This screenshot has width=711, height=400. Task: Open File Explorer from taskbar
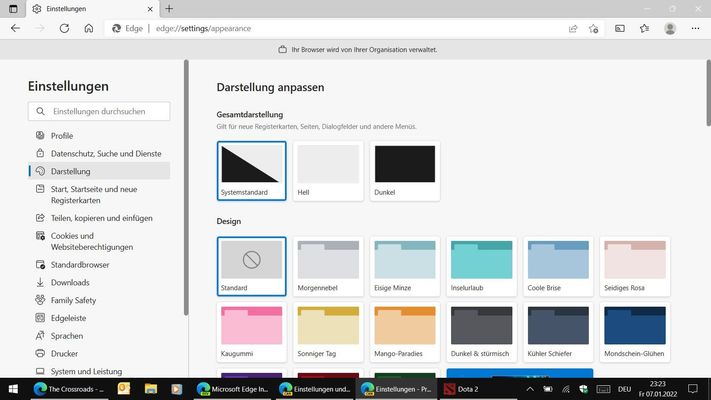click(x=151, y=389)
